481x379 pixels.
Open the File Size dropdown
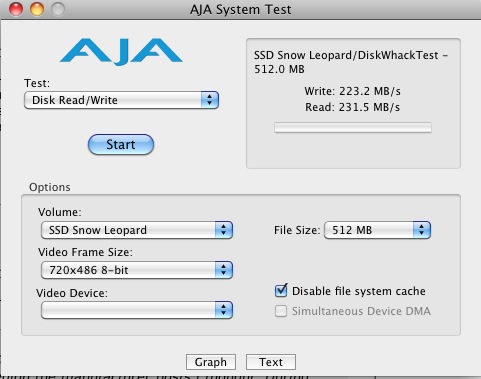(x=377, y=230)
